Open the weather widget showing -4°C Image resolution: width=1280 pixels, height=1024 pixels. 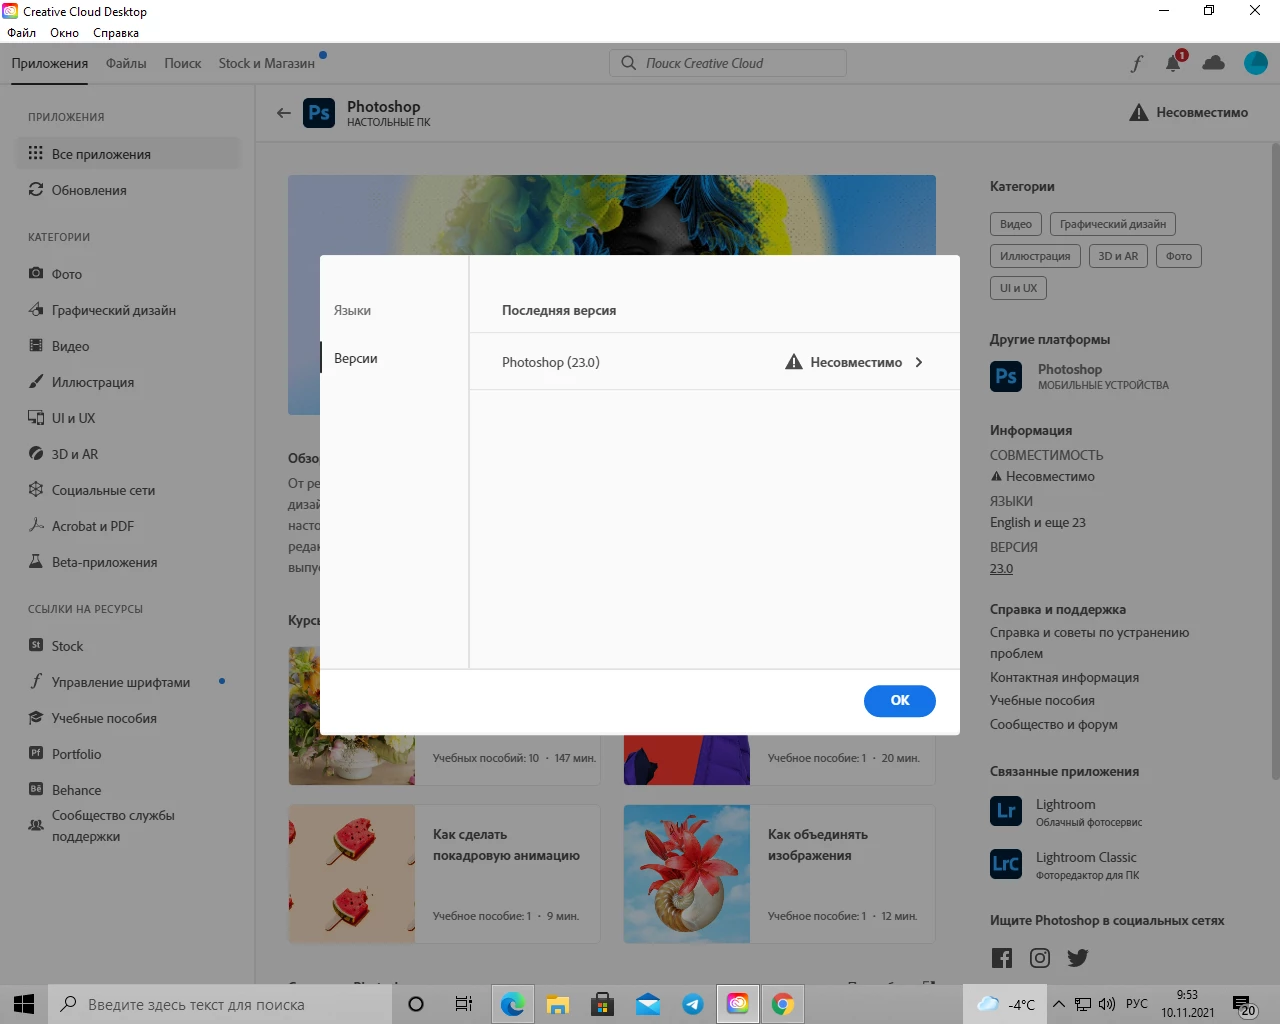1006,1004
